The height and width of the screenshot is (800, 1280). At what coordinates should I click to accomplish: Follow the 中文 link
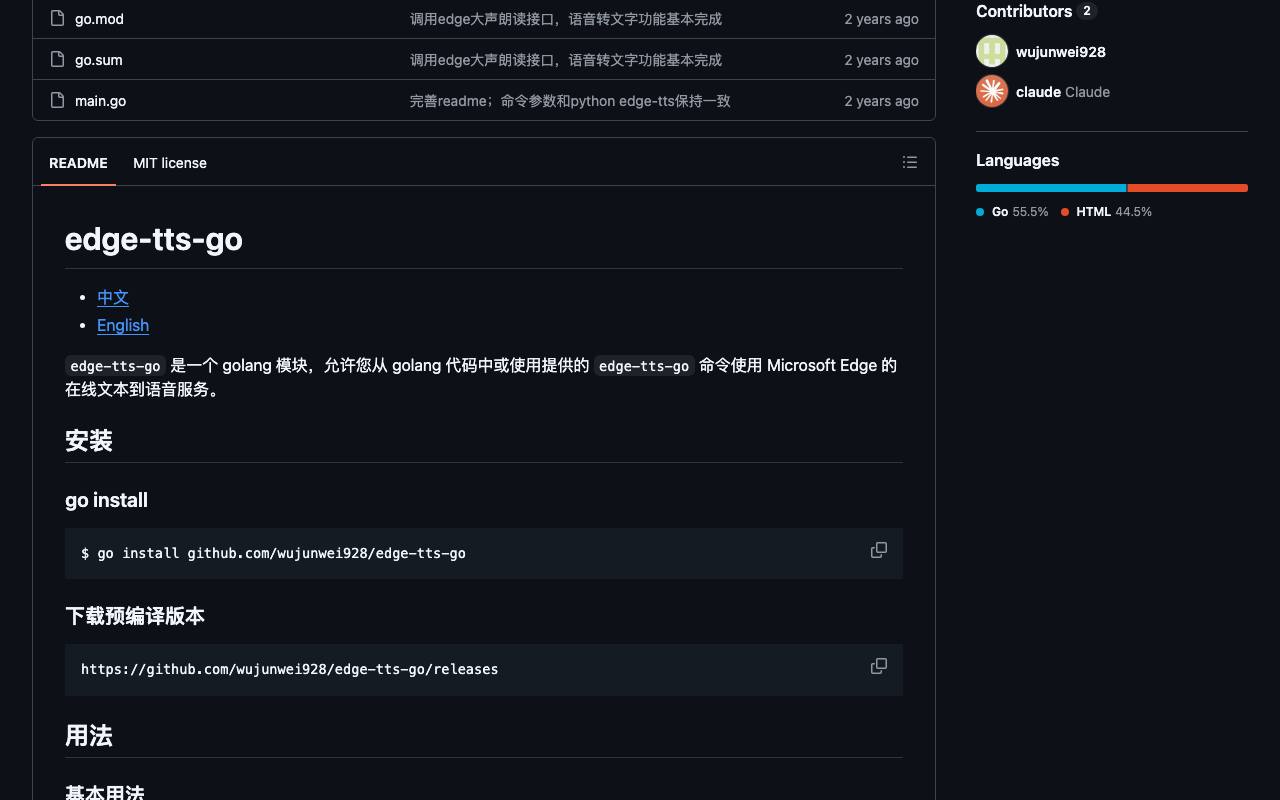[113, 297]
